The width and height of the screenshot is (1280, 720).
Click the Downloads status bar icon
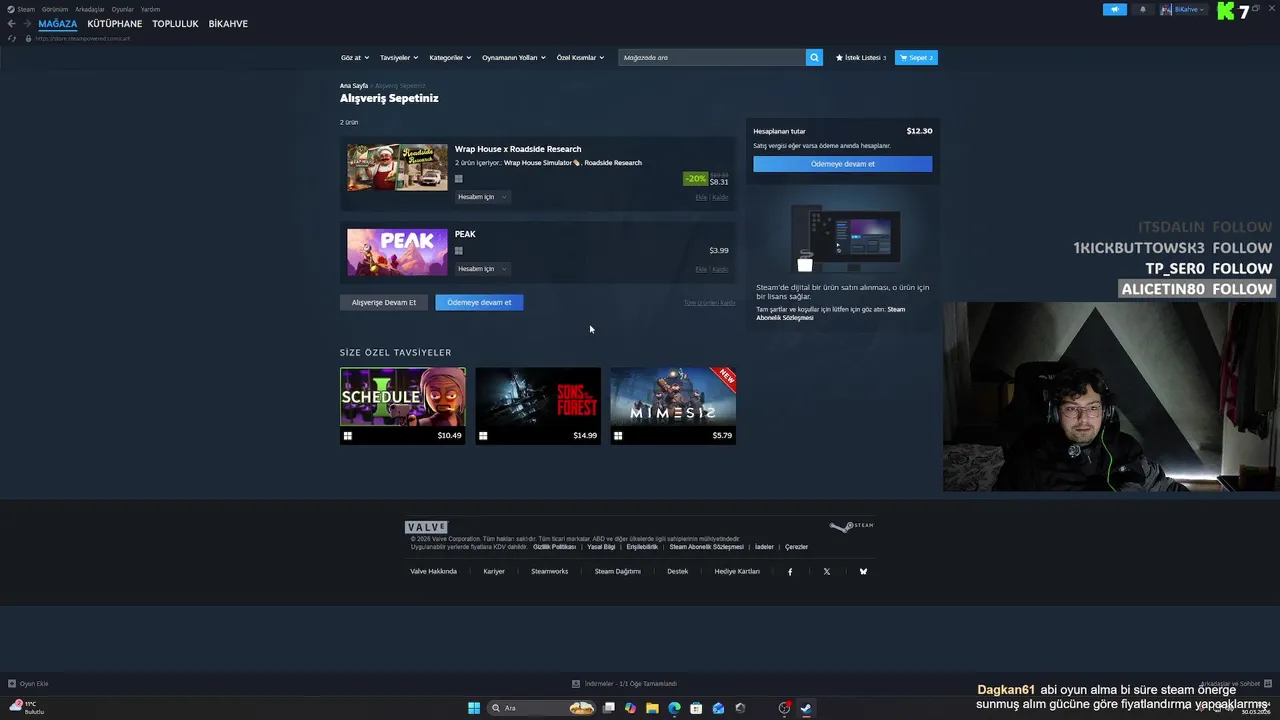(x=576, y=684)
